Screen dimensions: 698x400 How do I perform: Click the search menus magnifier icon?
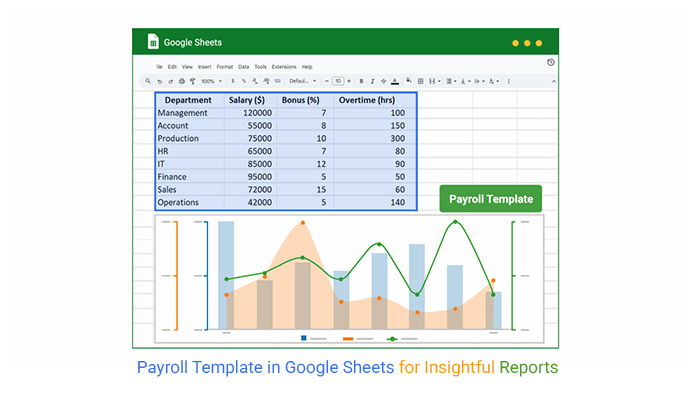tap(148, 81)
